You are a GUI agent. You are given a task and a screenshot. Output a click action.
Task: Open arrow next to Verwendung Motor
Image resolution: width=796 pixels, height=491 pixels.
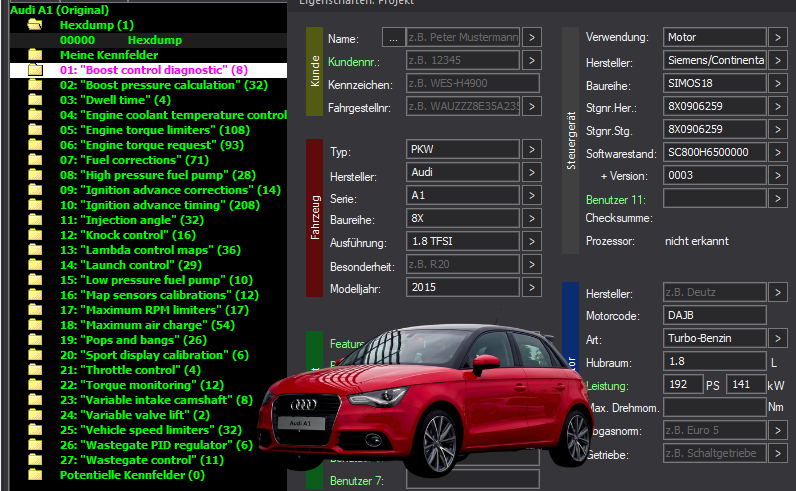[x=778, y=37]
